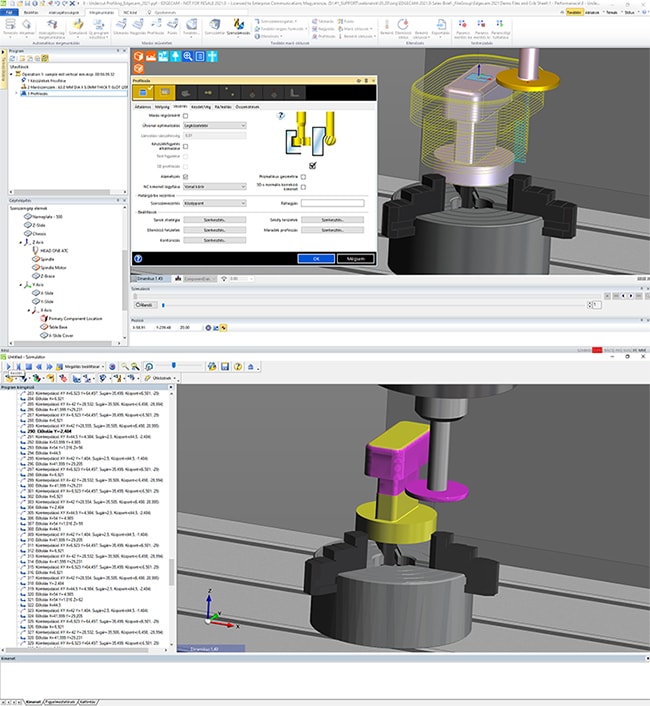Image resolution: width=650 pixels, height=706 pixels.
Task: Click the eject icon in Simulator toolbar
Action: [251, 367]
